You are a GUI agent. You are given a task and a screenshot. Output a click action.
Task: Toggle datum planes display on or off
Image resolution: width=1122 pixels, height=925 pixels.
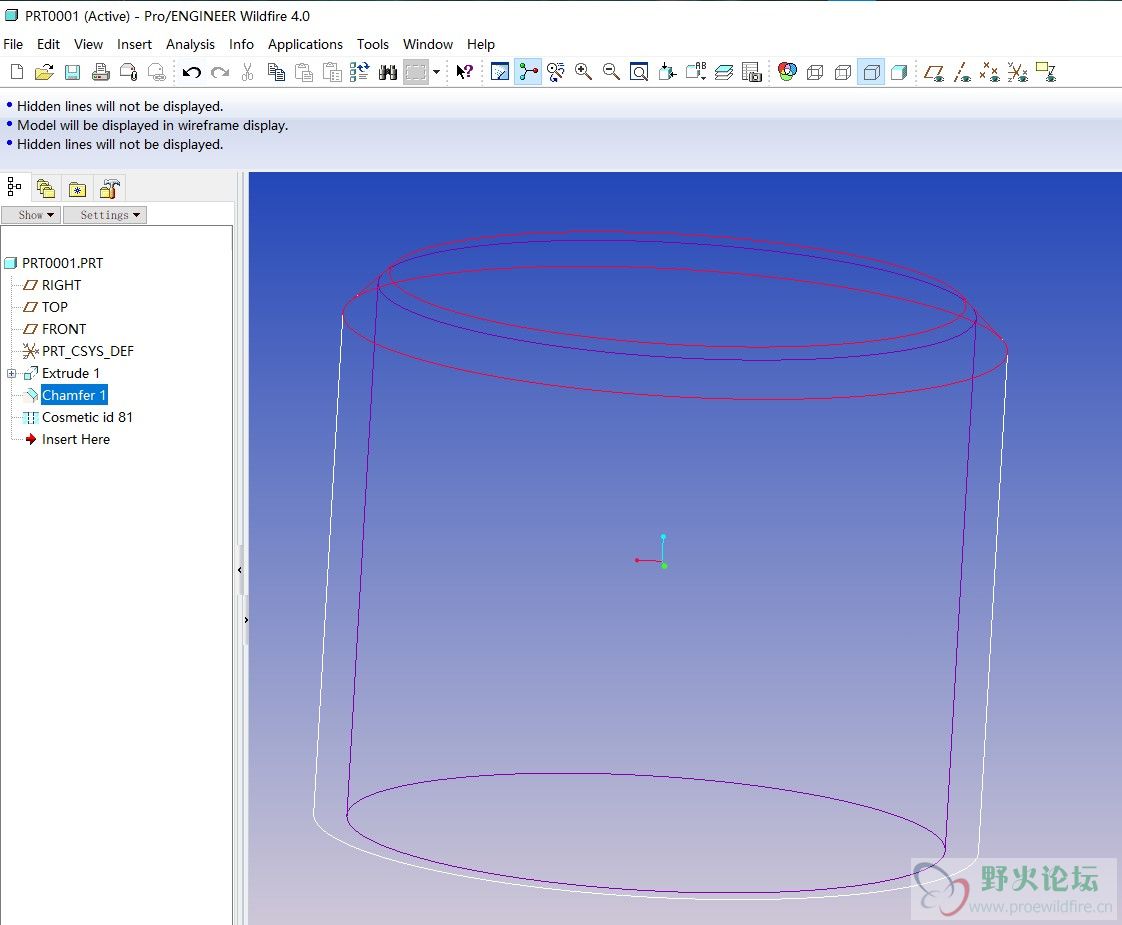(x=934, y=72)
